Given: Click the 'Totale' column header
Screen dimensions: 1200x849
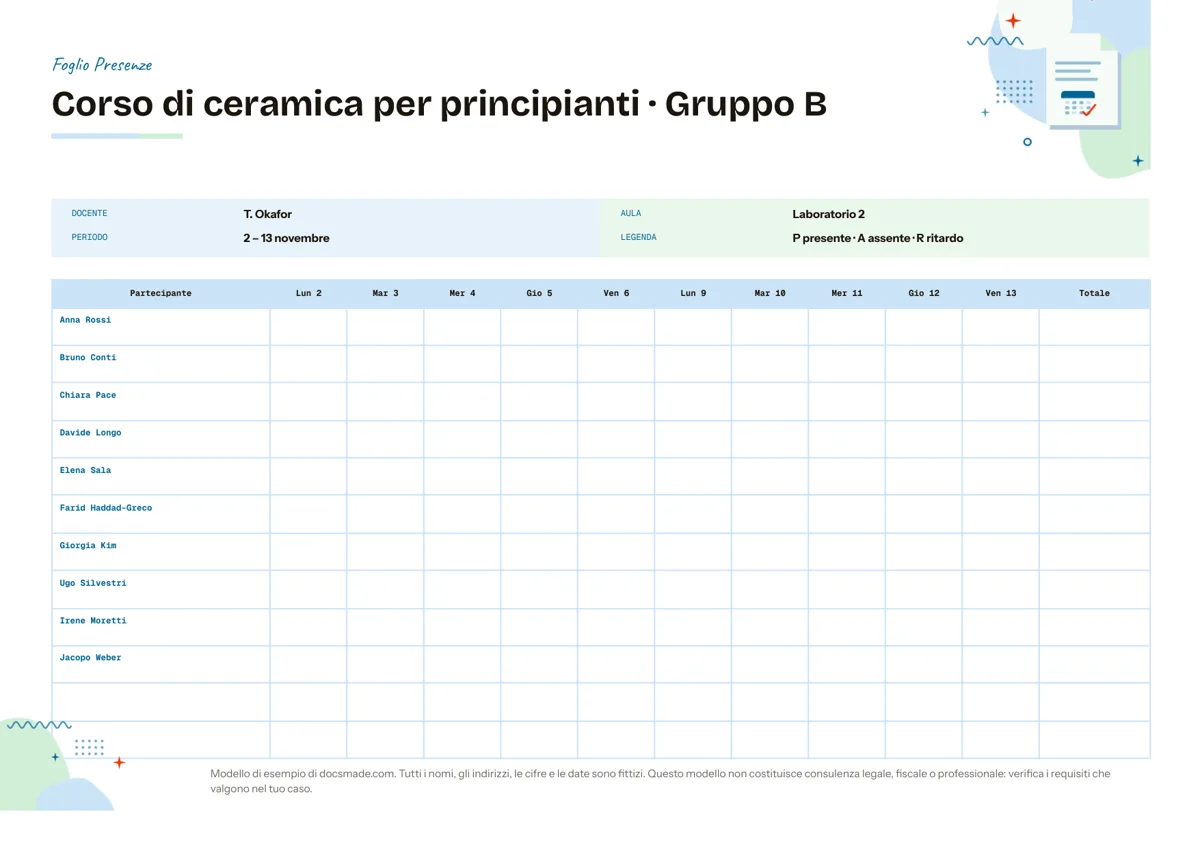Looking at the screenshot, I should coord(1095,294).
